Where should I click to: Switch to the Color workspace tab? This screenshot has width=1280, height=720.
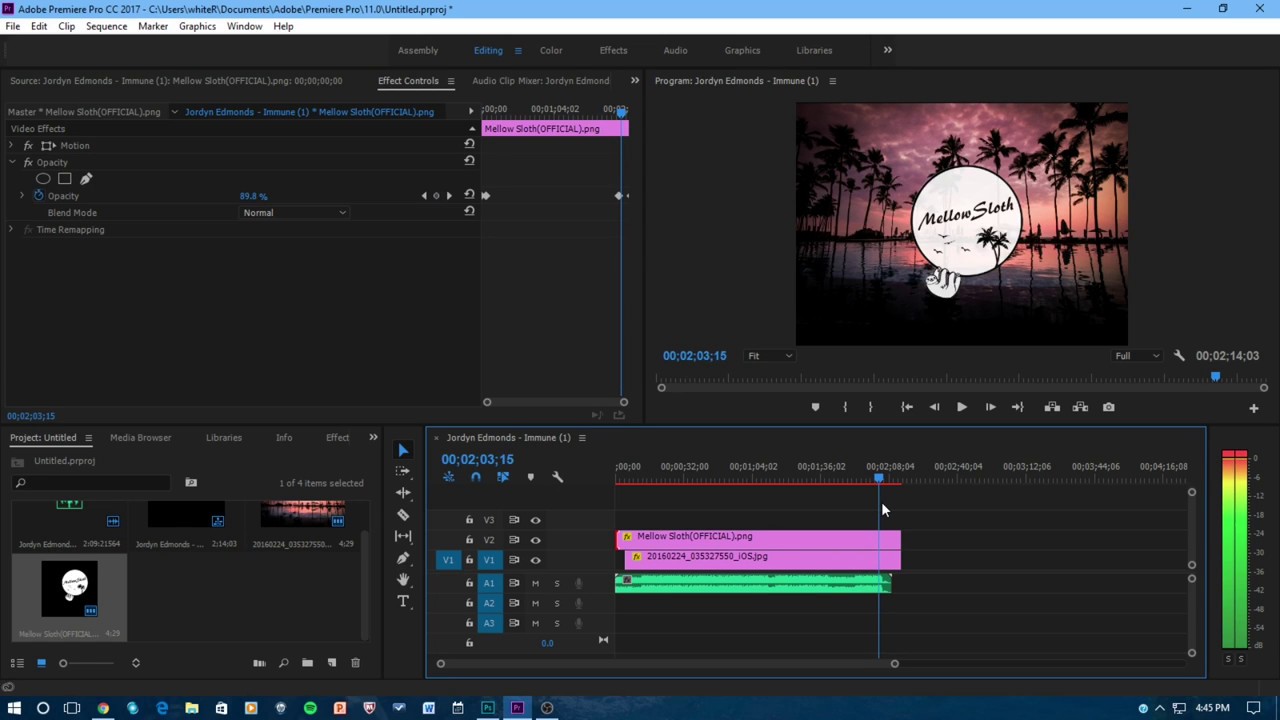tap(551, 50)
